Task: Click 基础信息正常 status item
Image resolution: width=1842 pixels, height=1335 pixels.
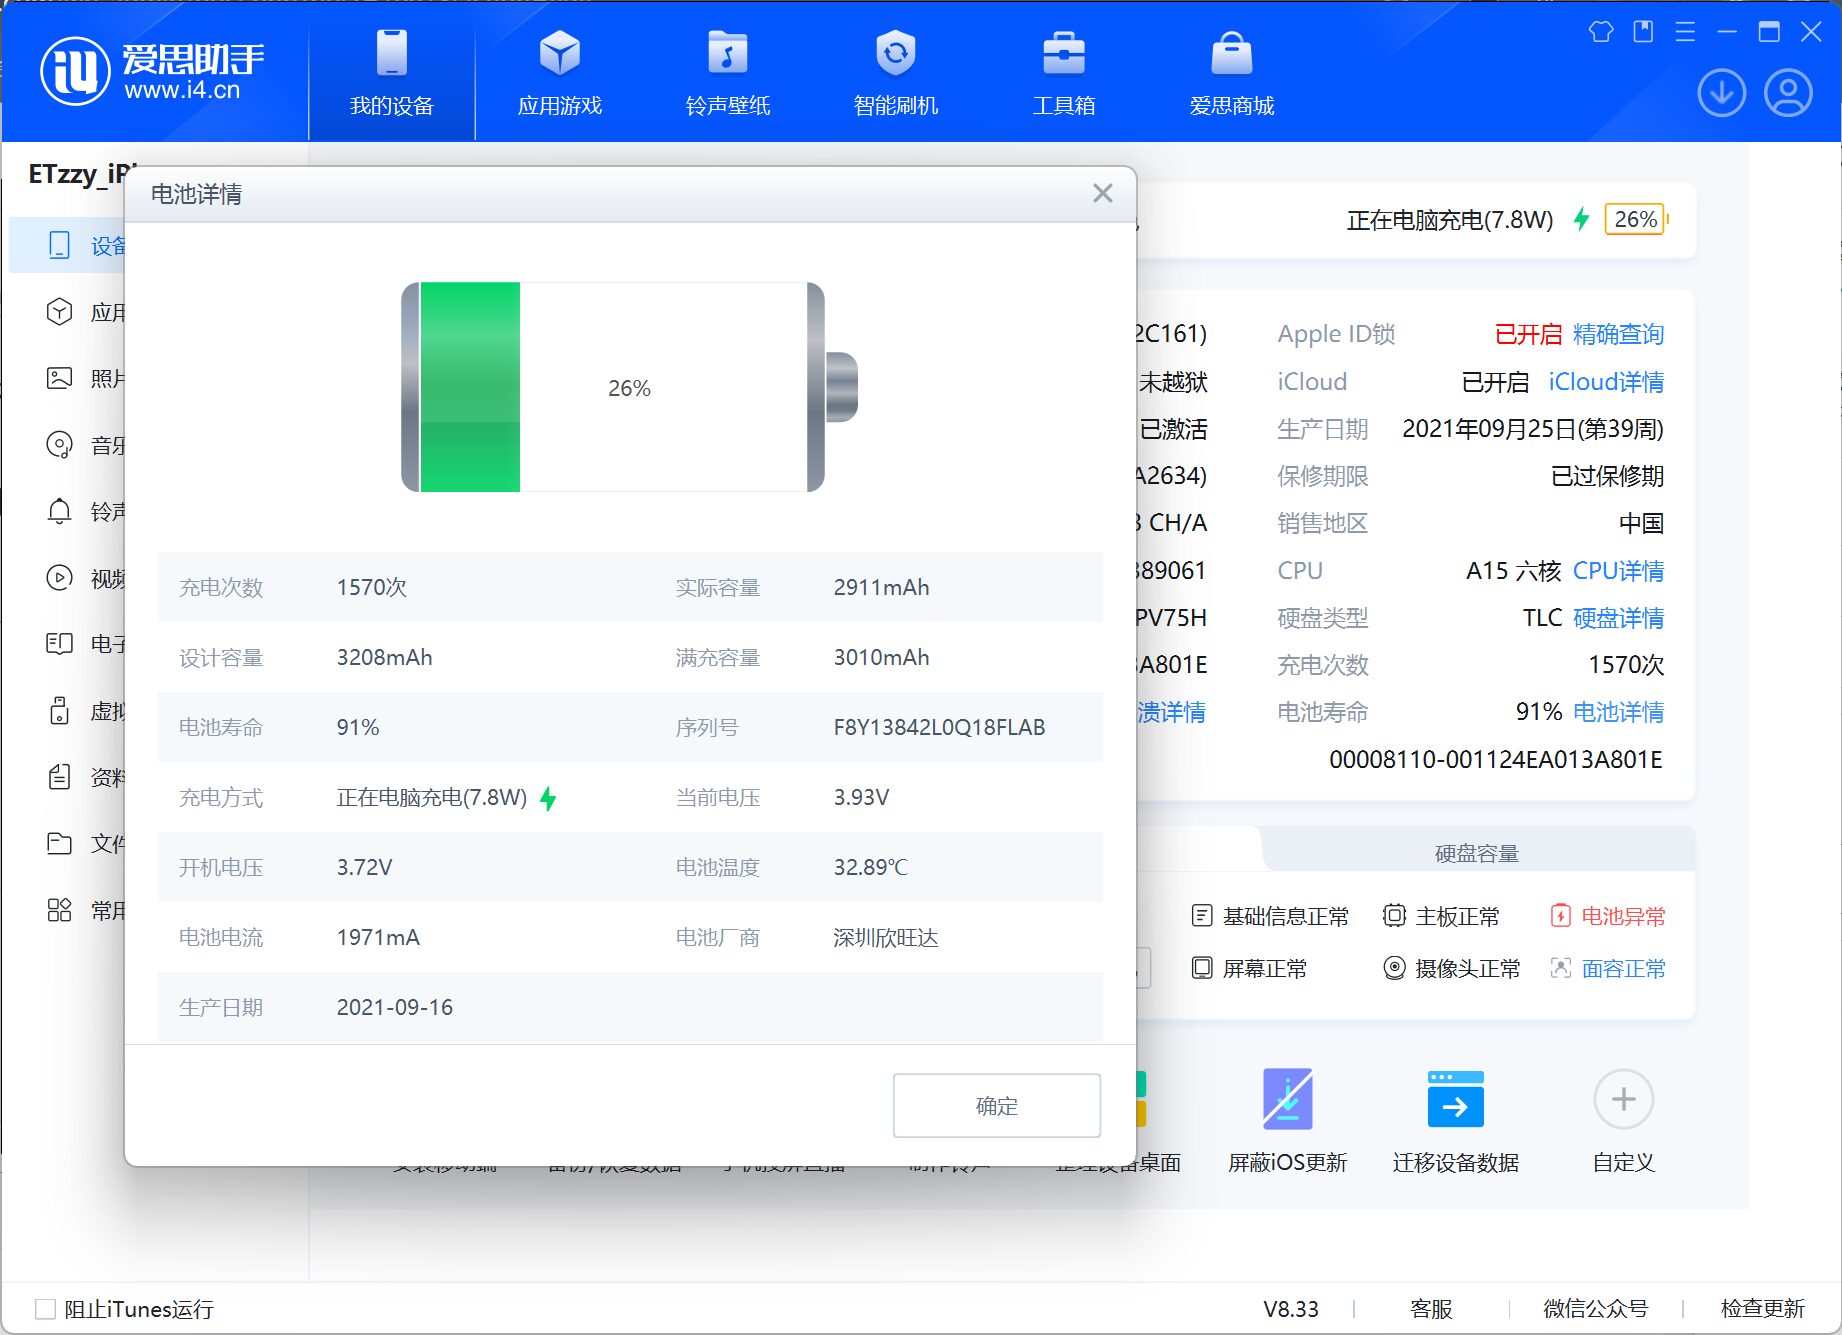Action: [x=1270, y=916]
